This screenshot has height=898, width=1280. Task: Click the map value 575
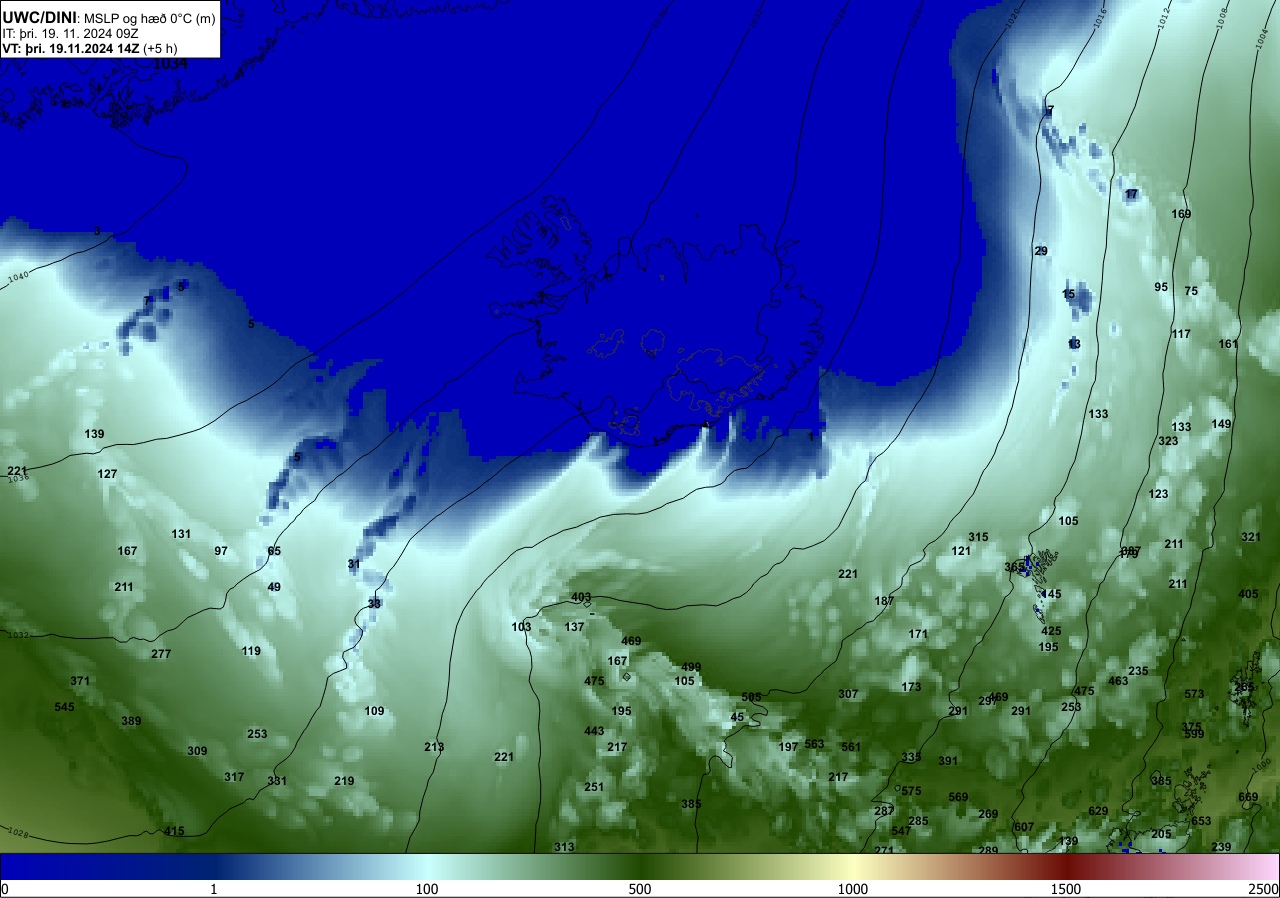pyautogui.click(x=911, y=791)
